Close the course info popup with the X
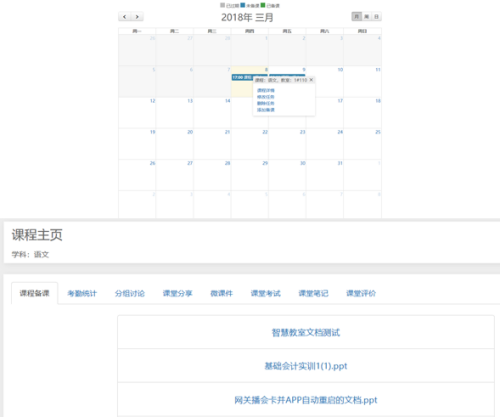This screenshot has height=417, width=500. click(311, 80)
